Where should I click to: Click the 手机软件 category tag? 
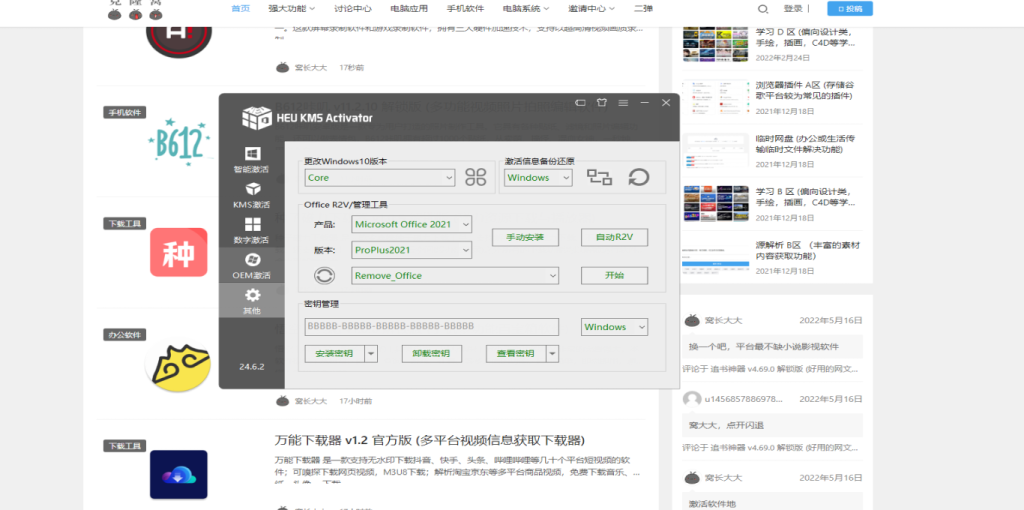click(x=125, y=112)
